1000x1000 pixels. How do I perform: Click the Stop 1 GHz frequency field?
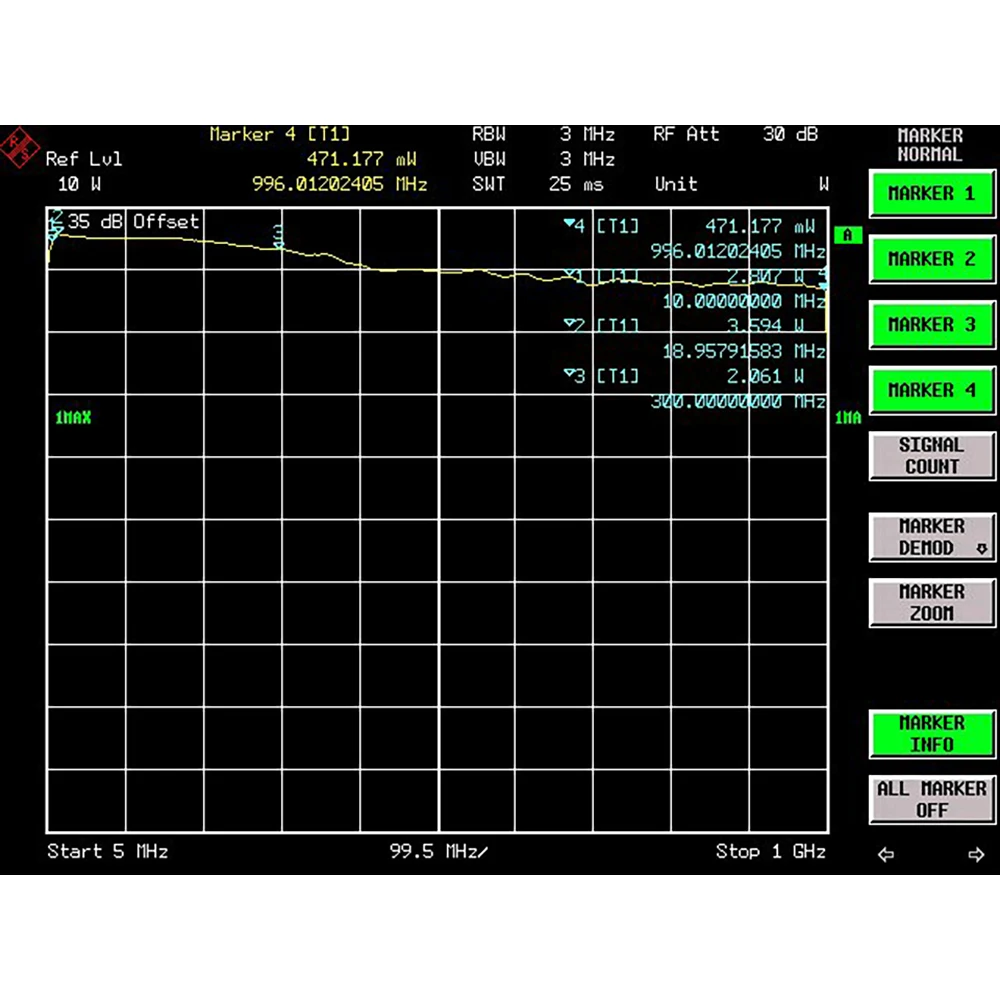(770, 852)
